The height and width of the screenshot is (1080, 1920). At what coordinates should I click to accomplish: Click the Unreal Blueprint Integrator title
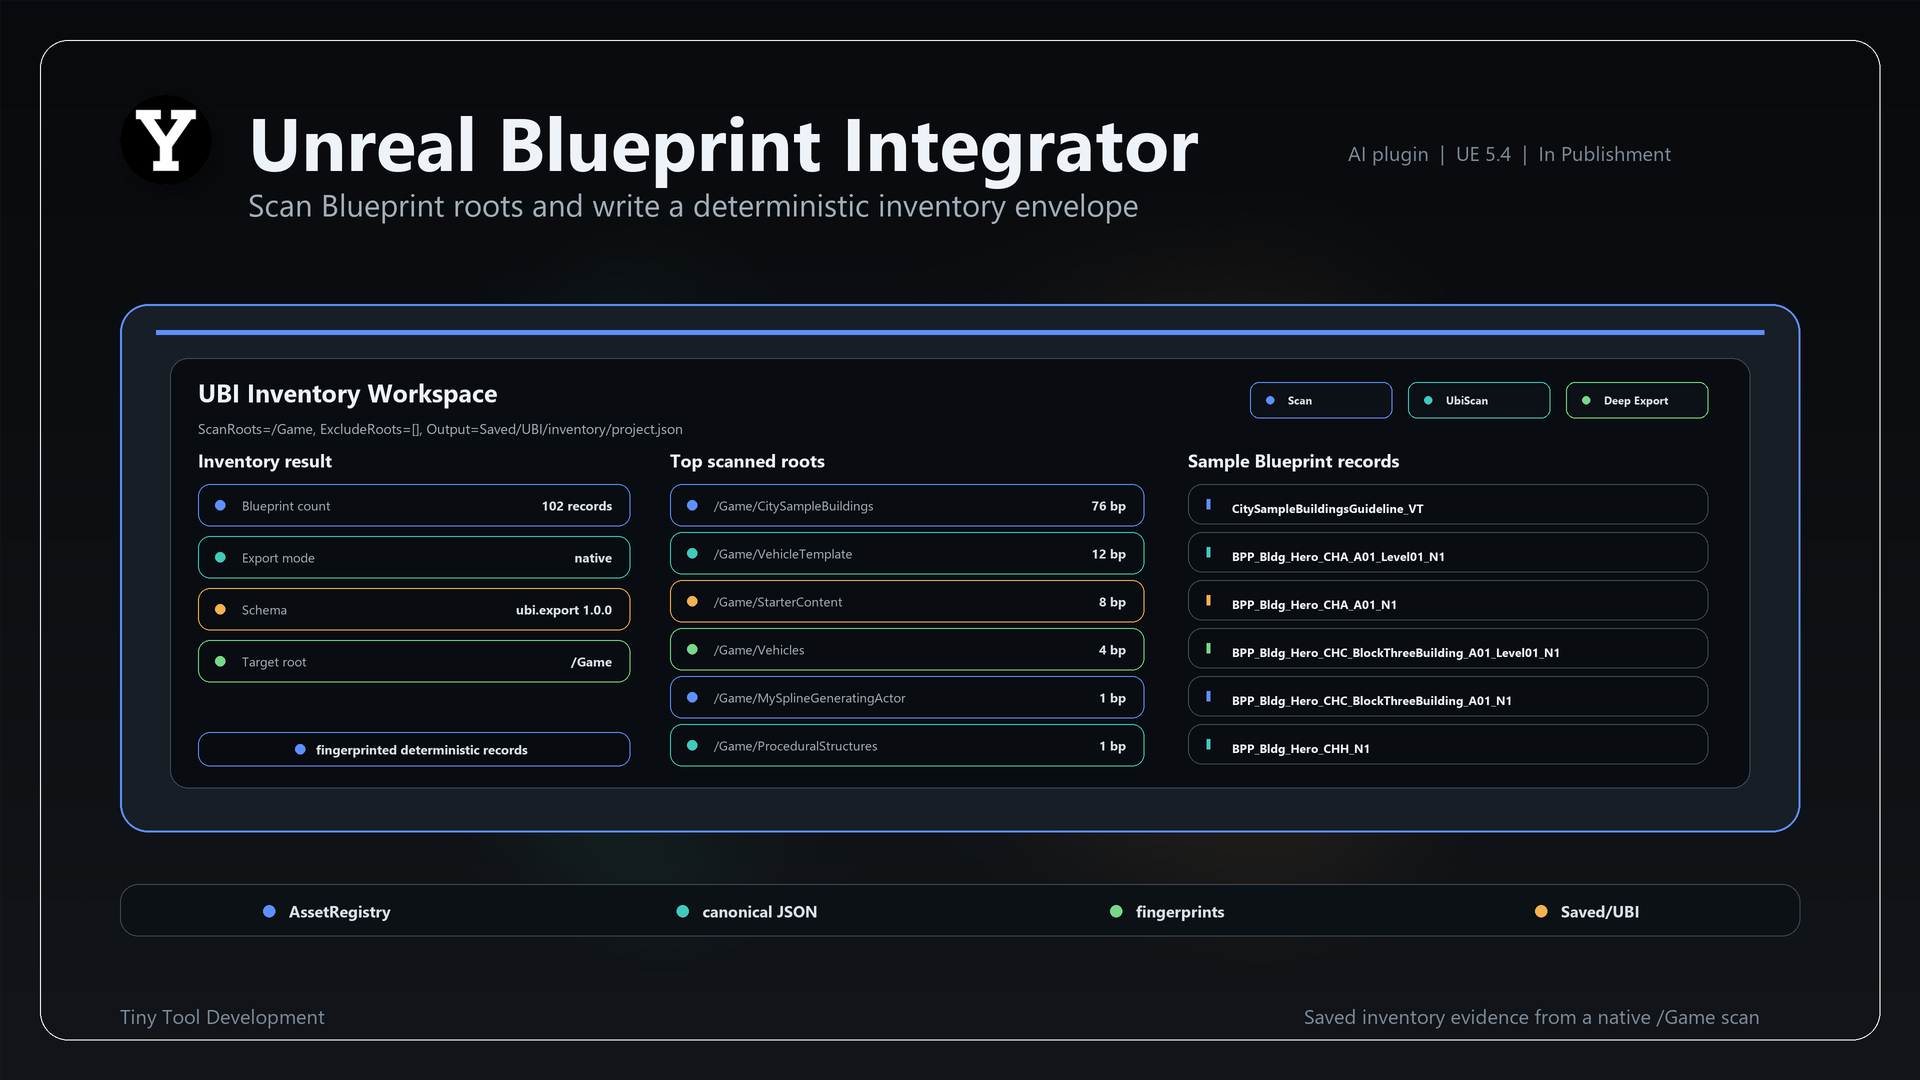click(x=723, y=146)
